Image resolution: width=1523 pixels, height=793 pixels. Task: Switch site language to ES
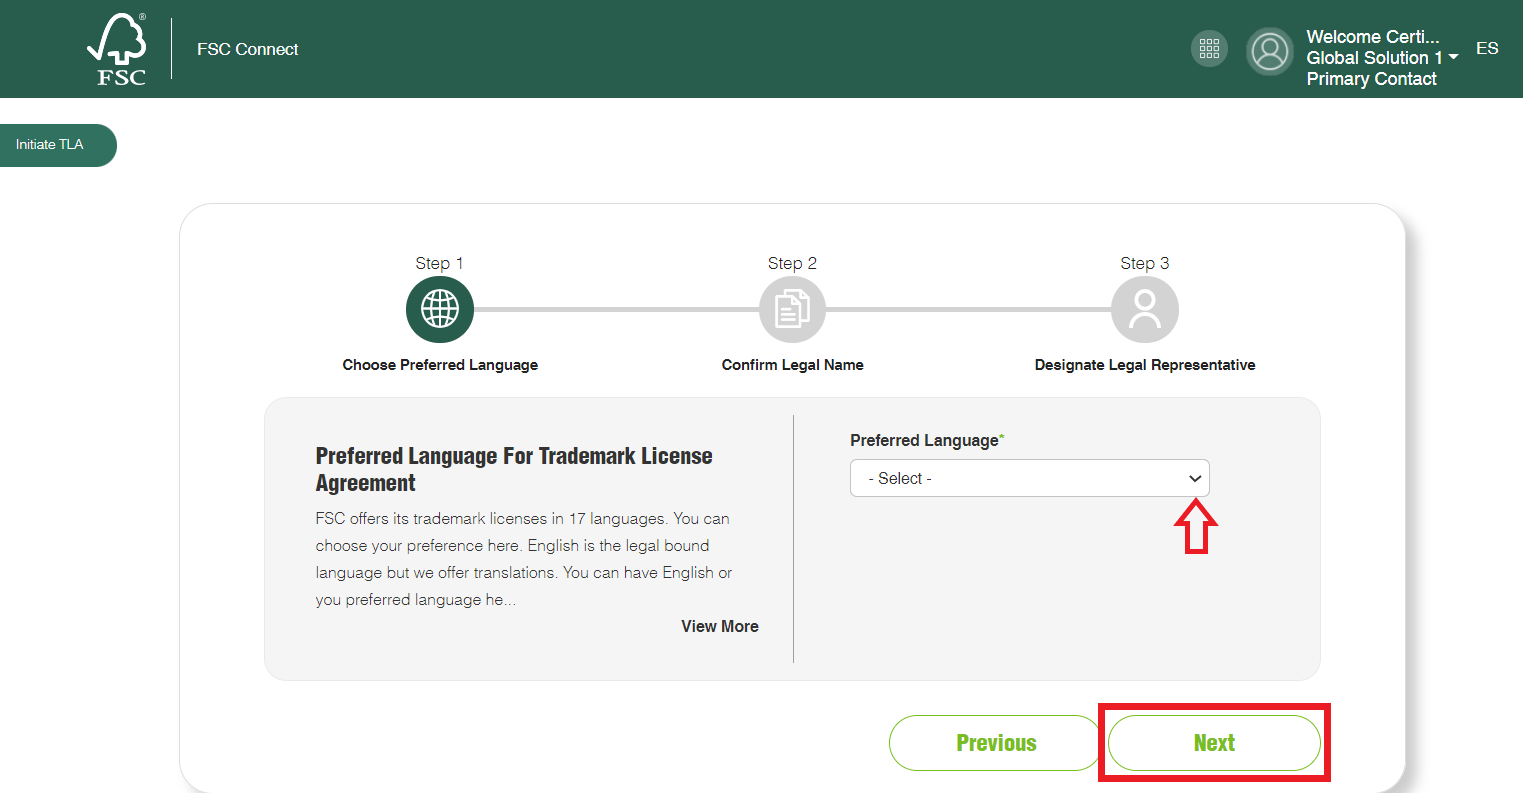pyautogui.click(x=1487, y=48)
